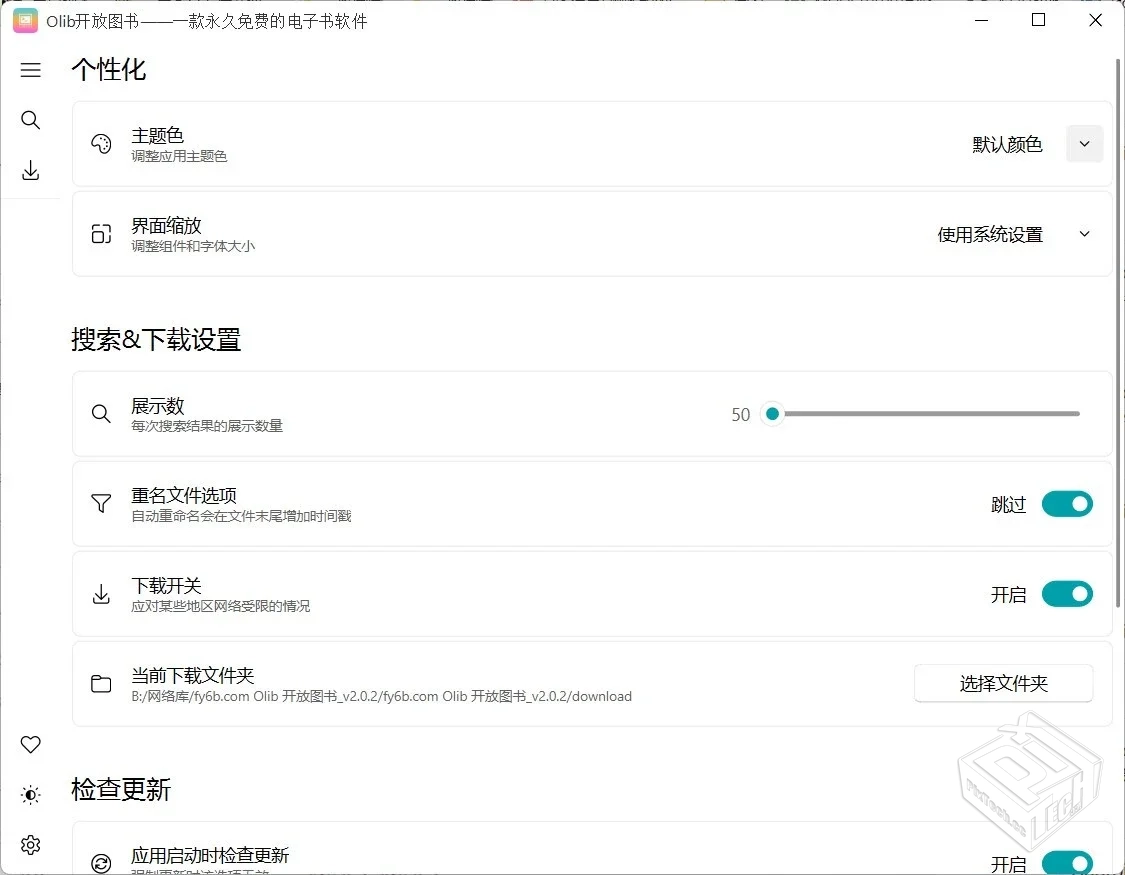
Task: Open settings via the gear icon
Action: [x=30, y=844]
